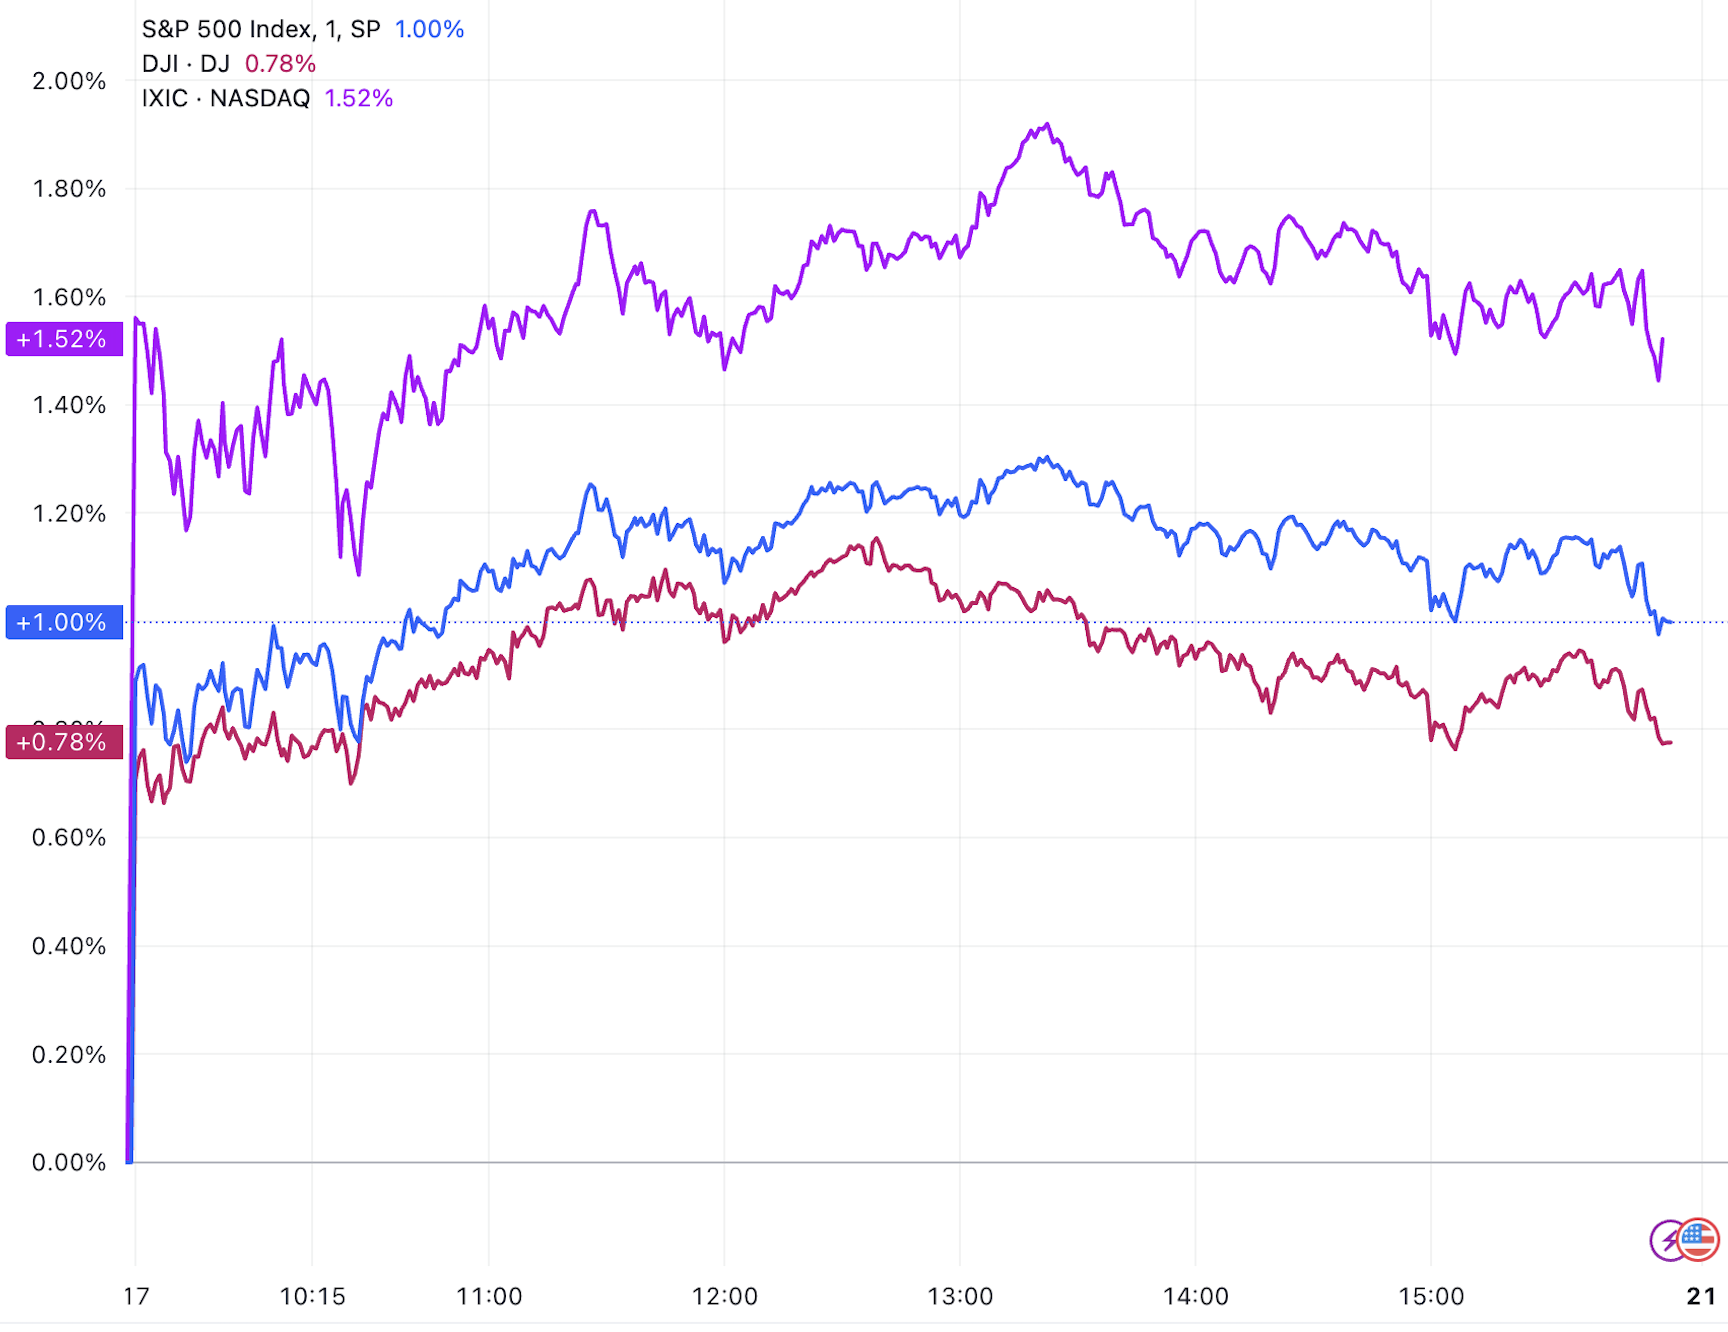
Task: Click the purple 1.52% legend value
Action: pos(358,98)
